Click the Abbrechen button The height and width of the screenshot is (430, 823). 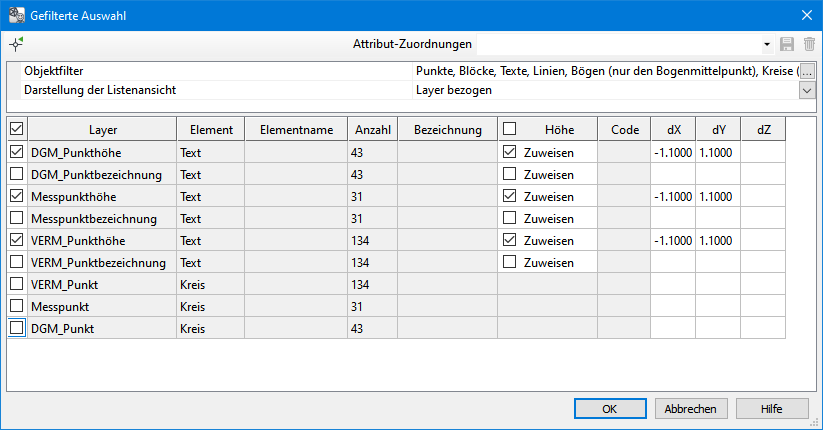691,408
